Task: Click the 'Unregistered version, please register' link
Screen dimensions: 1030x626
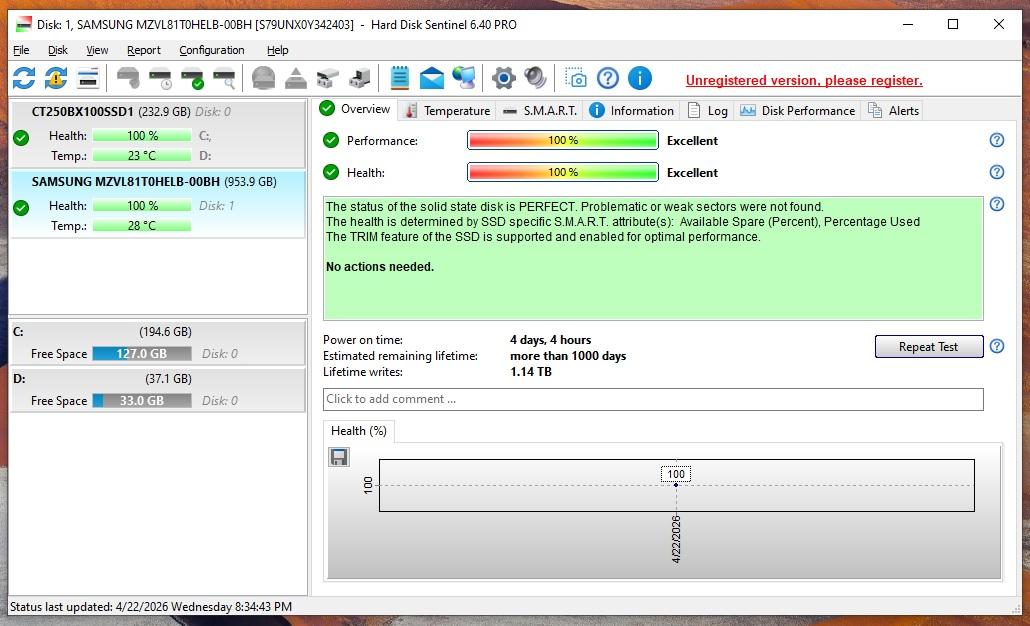Action: click(x=804, y=80)
